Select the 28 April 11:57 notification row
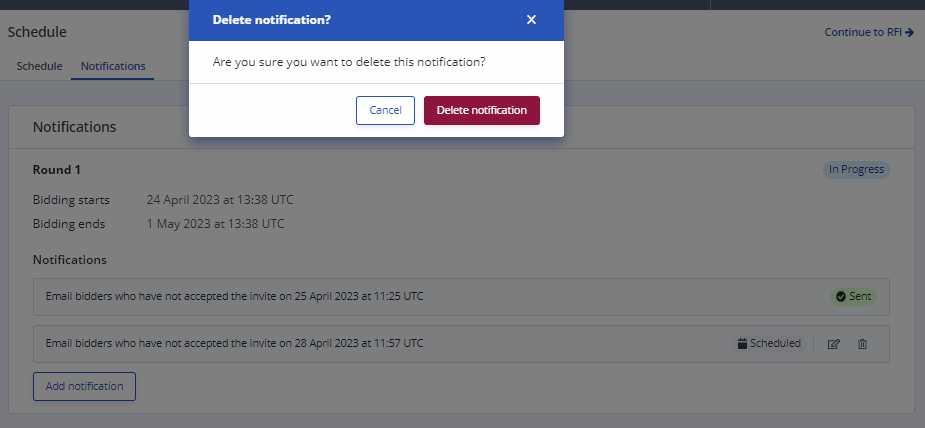The image size is (925, 428). [461, 344]
